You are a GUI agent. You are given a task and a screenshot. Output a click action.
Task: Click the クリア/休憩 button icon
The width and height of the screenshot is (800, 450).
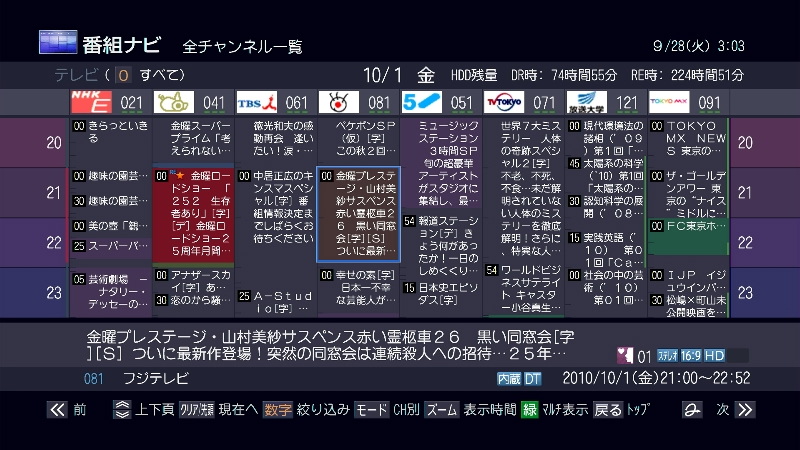click(x=196, y=410)
